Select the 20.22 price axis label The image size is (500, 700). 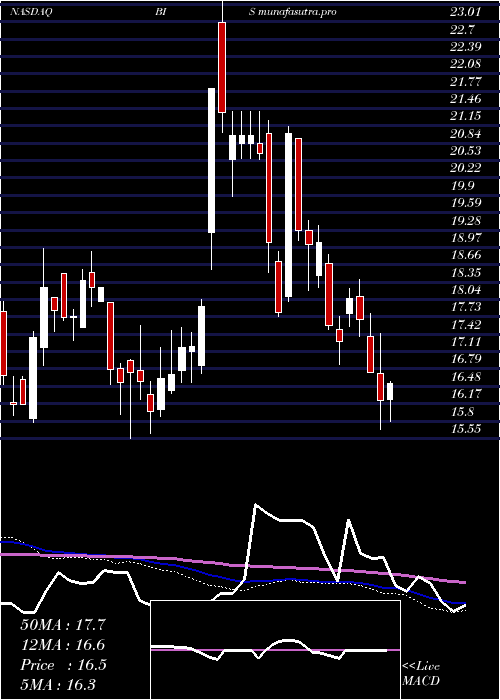pyautogui.click(x=466, y=168)
